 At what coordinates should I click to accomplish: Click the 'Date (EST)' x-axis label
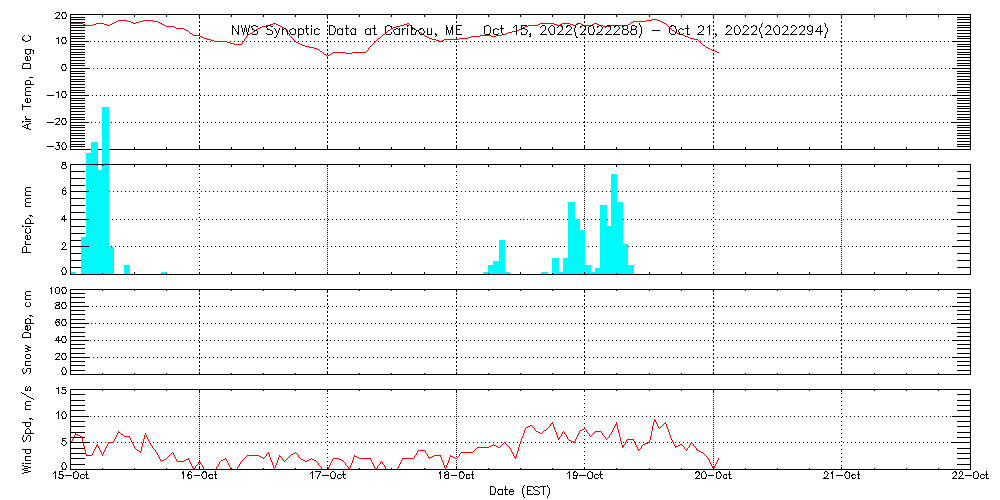click(520, 491)
